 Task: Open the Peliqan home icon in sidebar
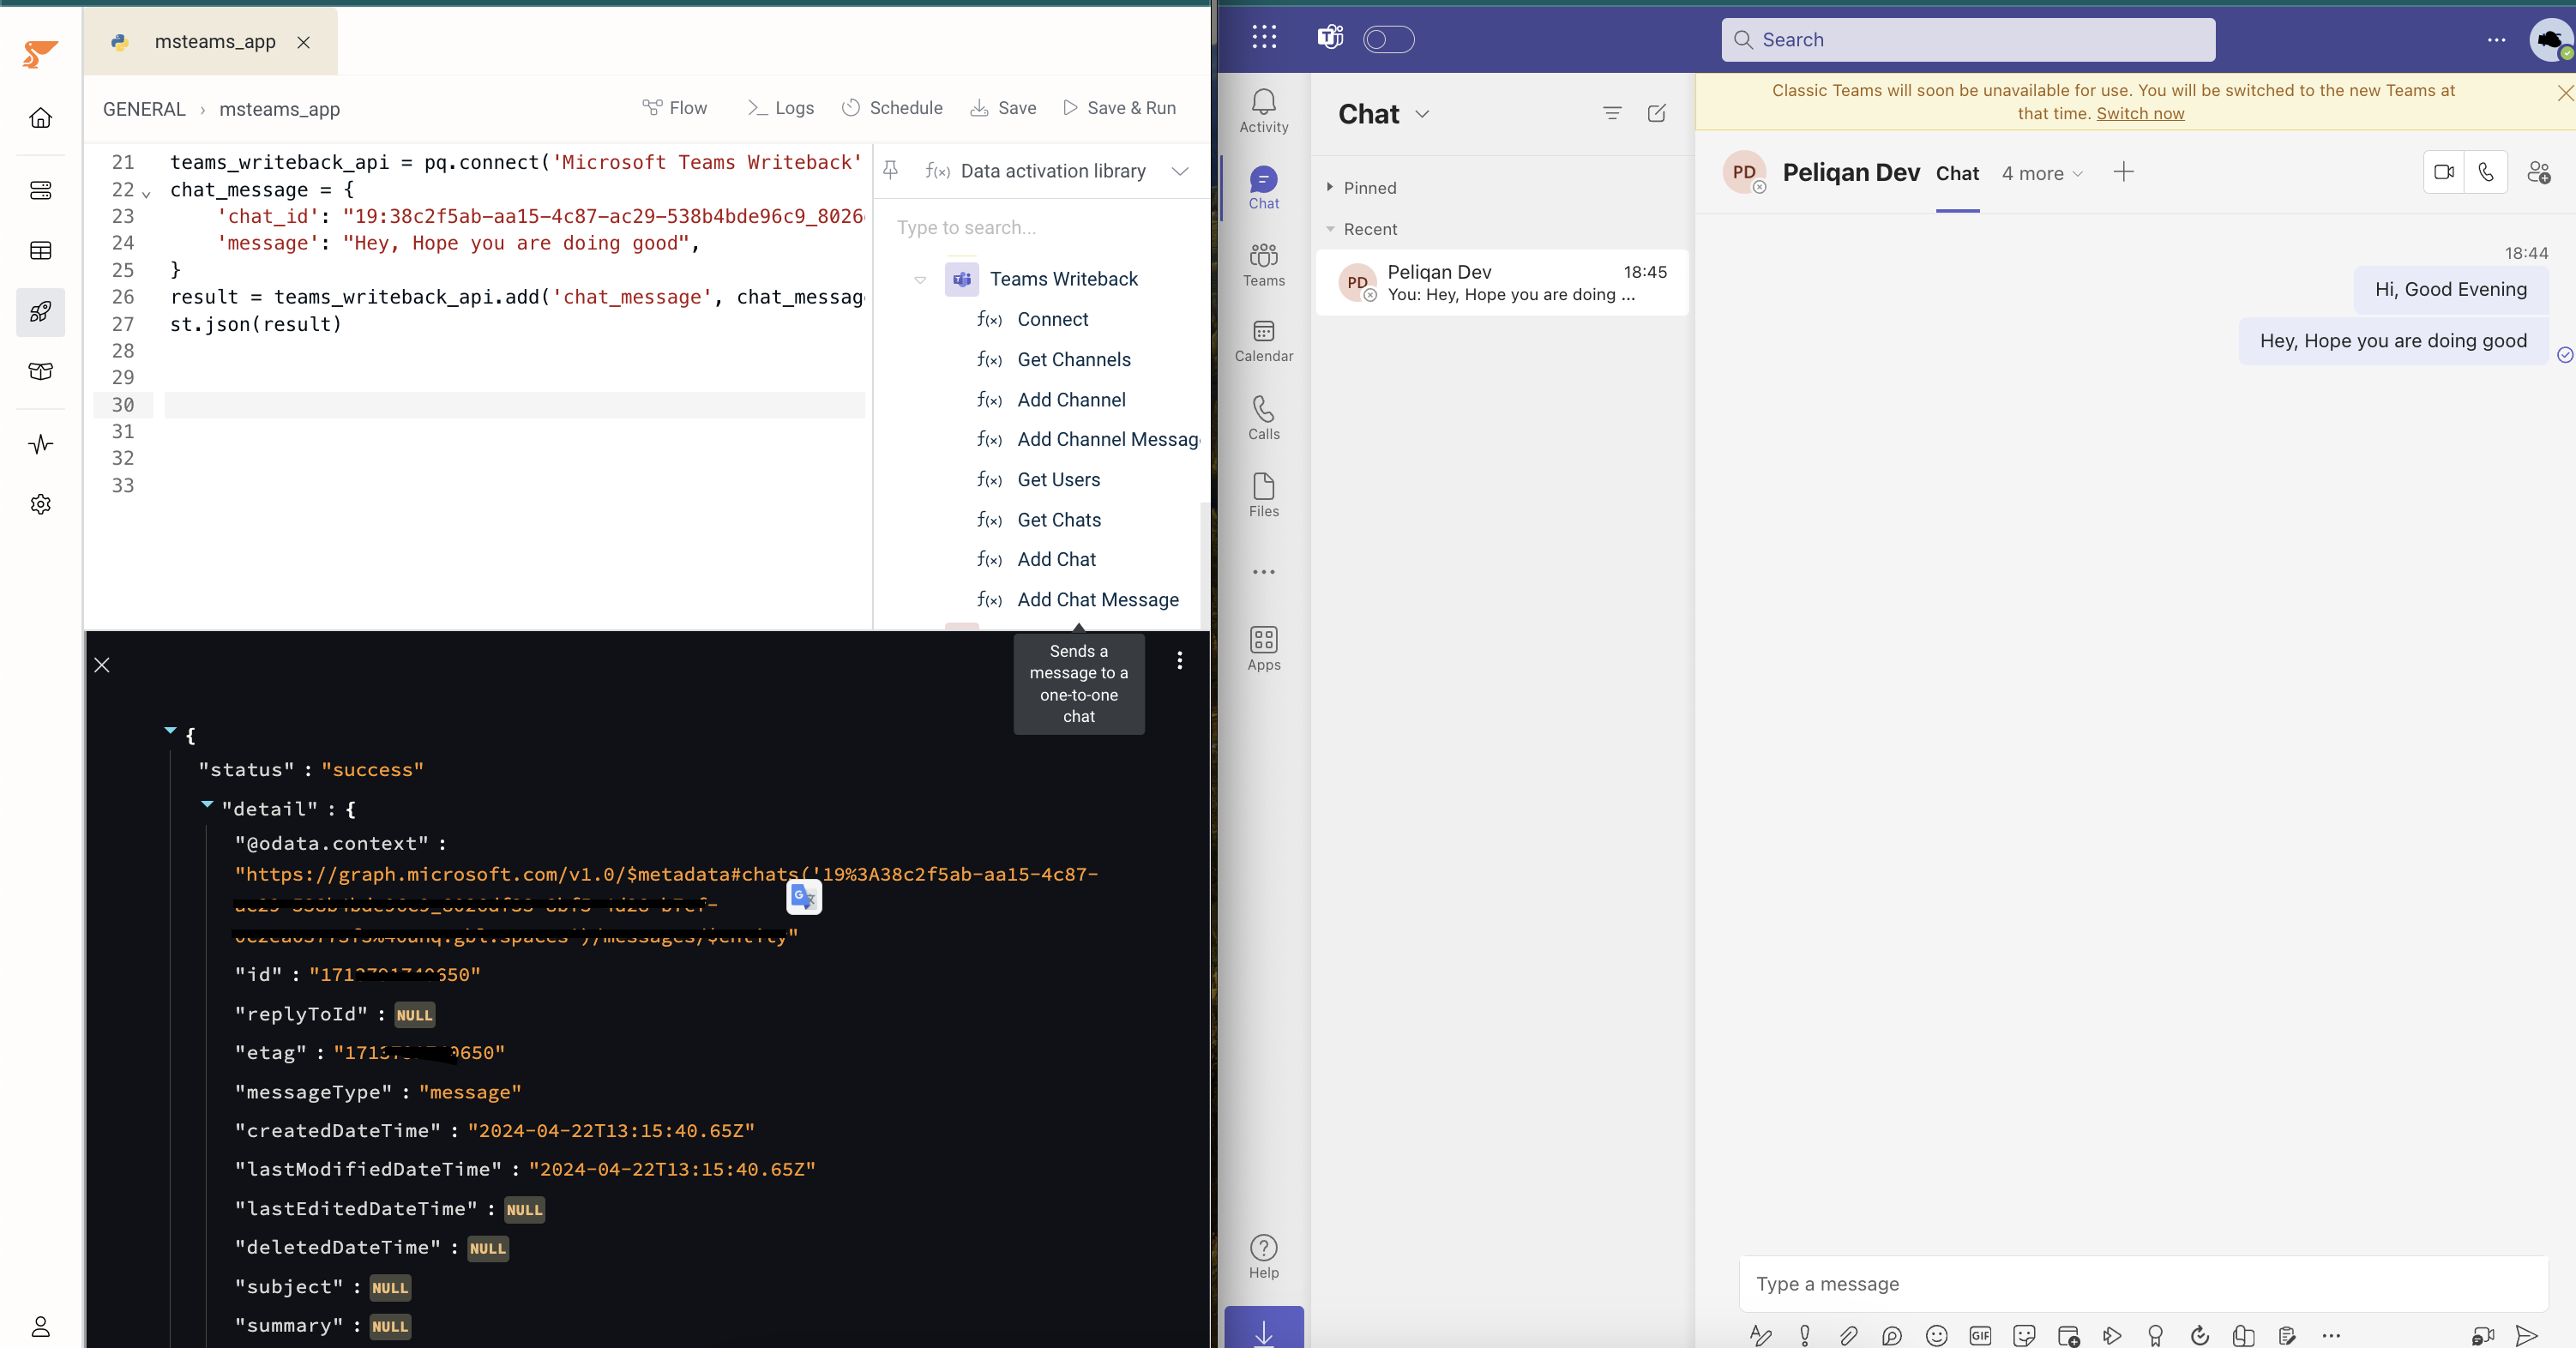point(40,118)
